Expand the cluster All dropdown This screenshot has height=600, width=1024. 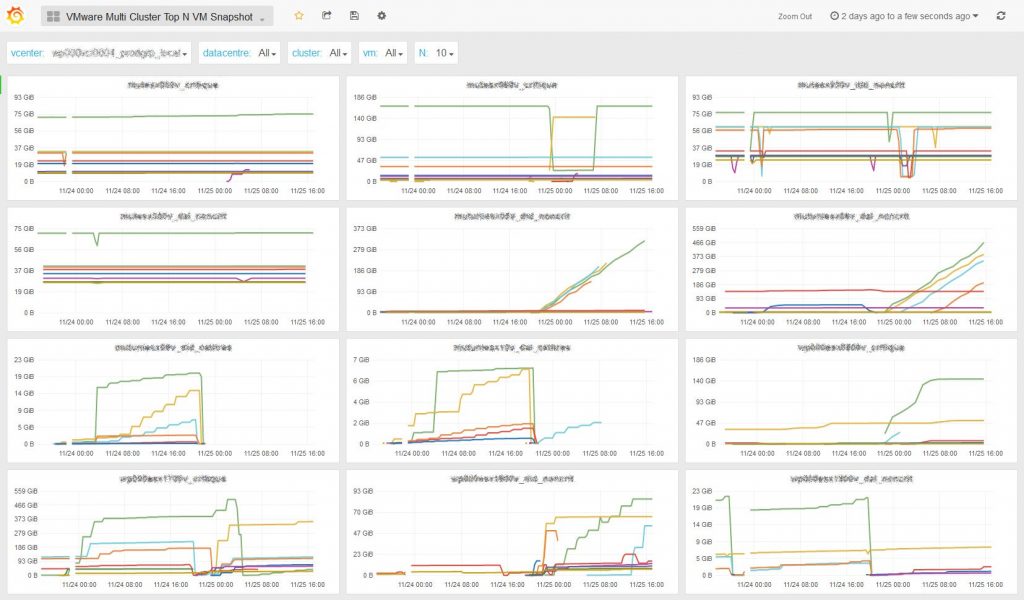(338, 52)
